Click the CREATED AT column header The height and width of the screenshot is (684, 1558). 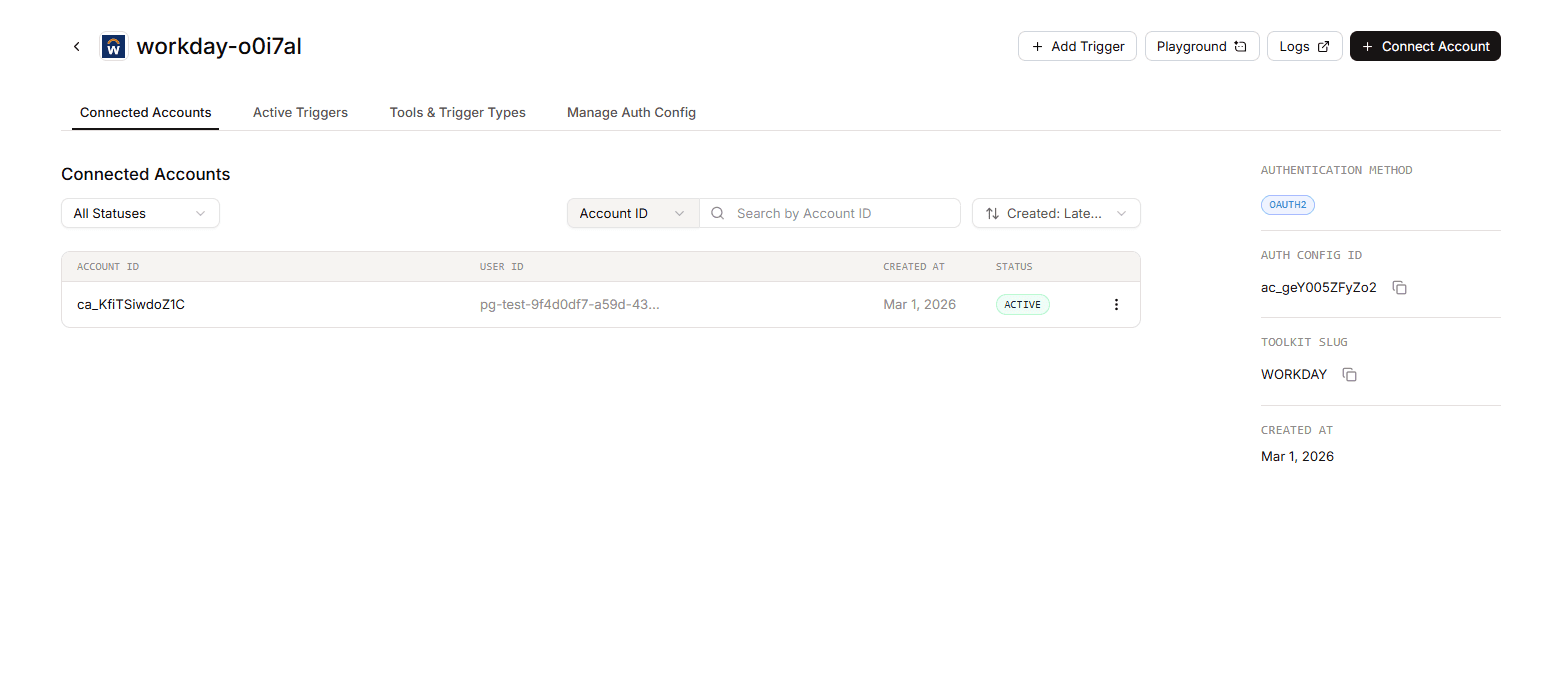914,267
